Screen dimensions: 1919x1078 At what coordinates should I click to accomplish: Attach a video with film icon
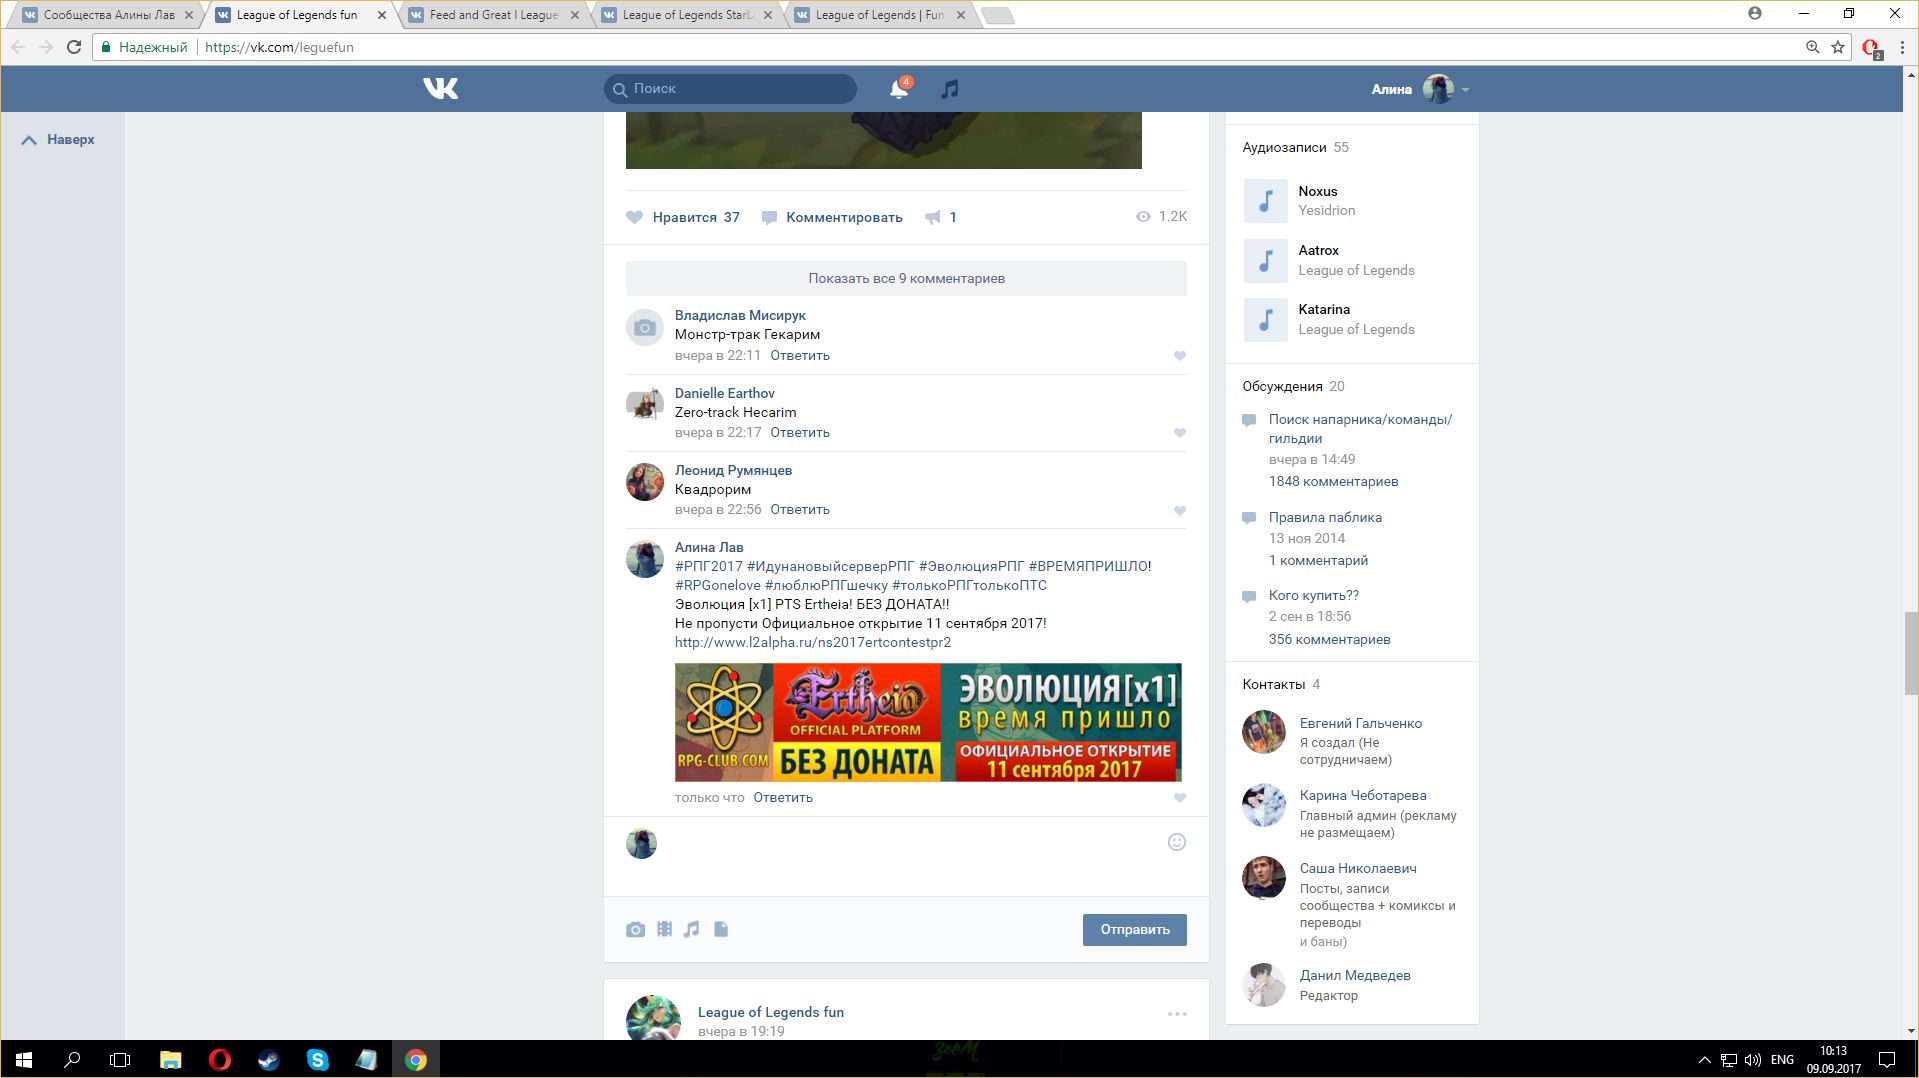[664, 930]
